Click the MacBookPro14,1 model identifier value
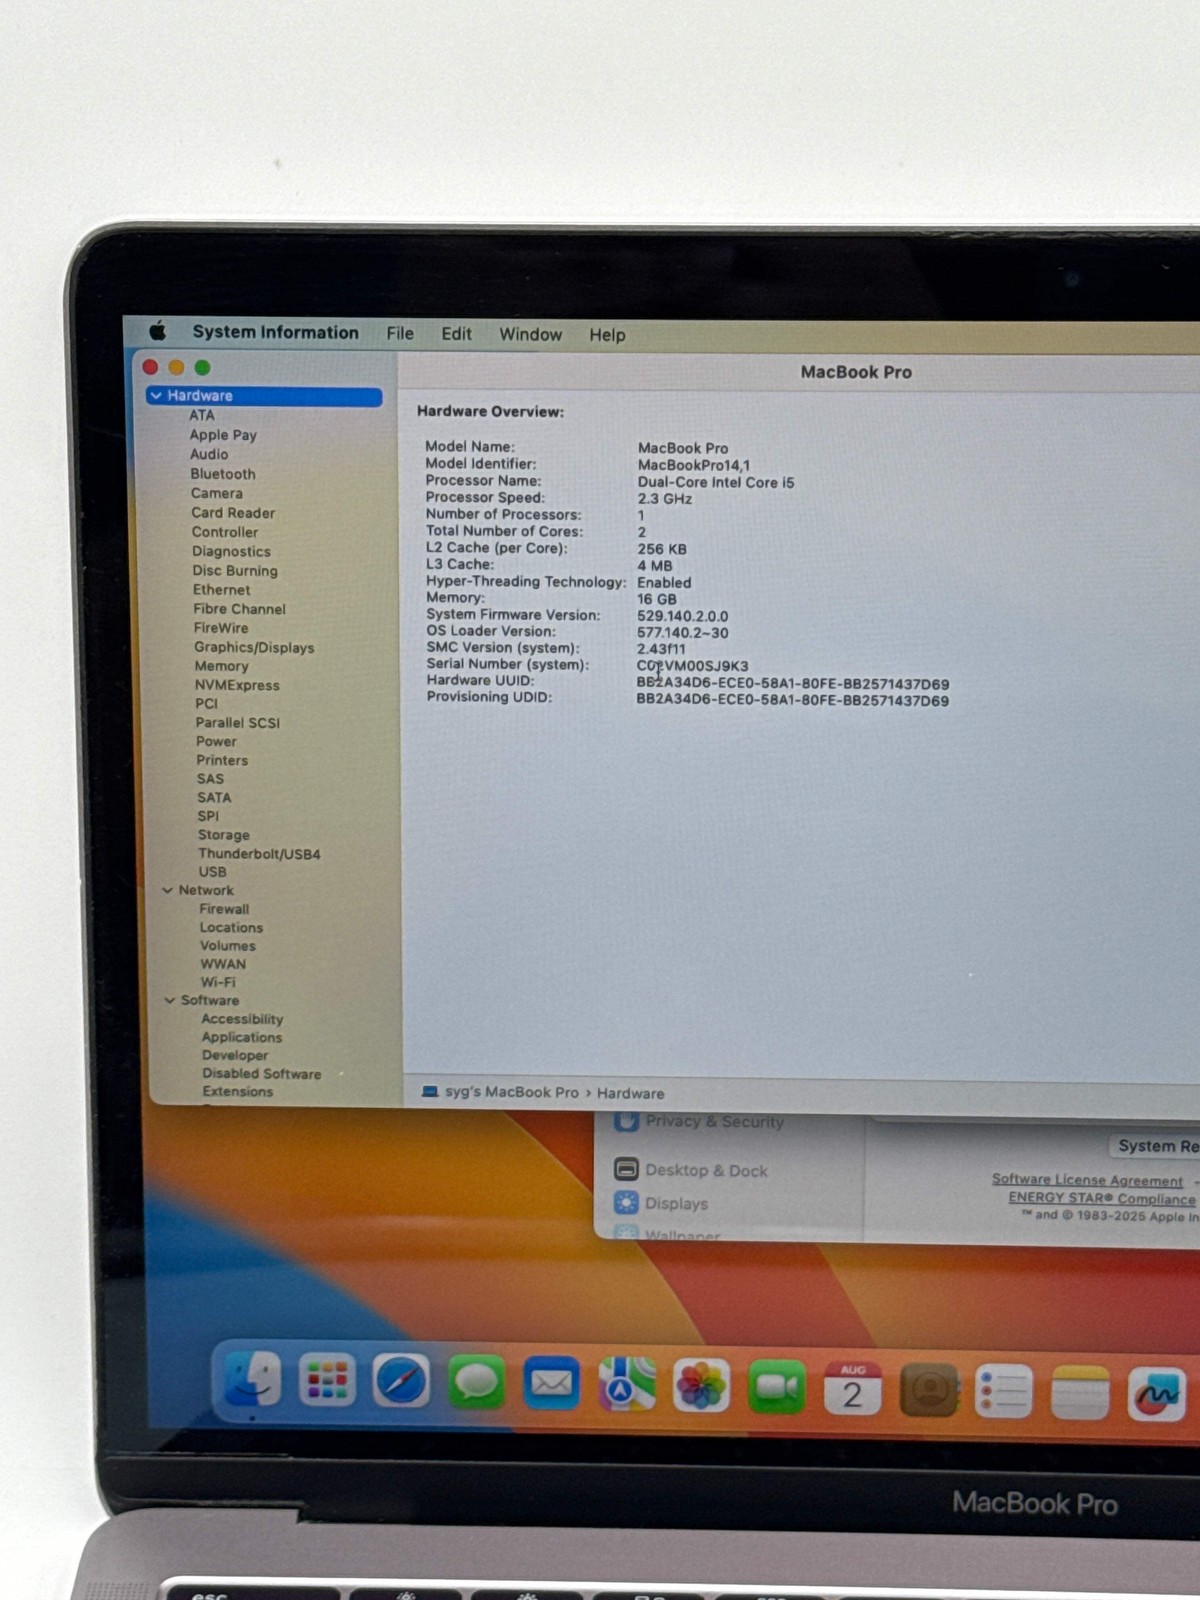Screen dimensions: 1200x1600 point(694,465)
